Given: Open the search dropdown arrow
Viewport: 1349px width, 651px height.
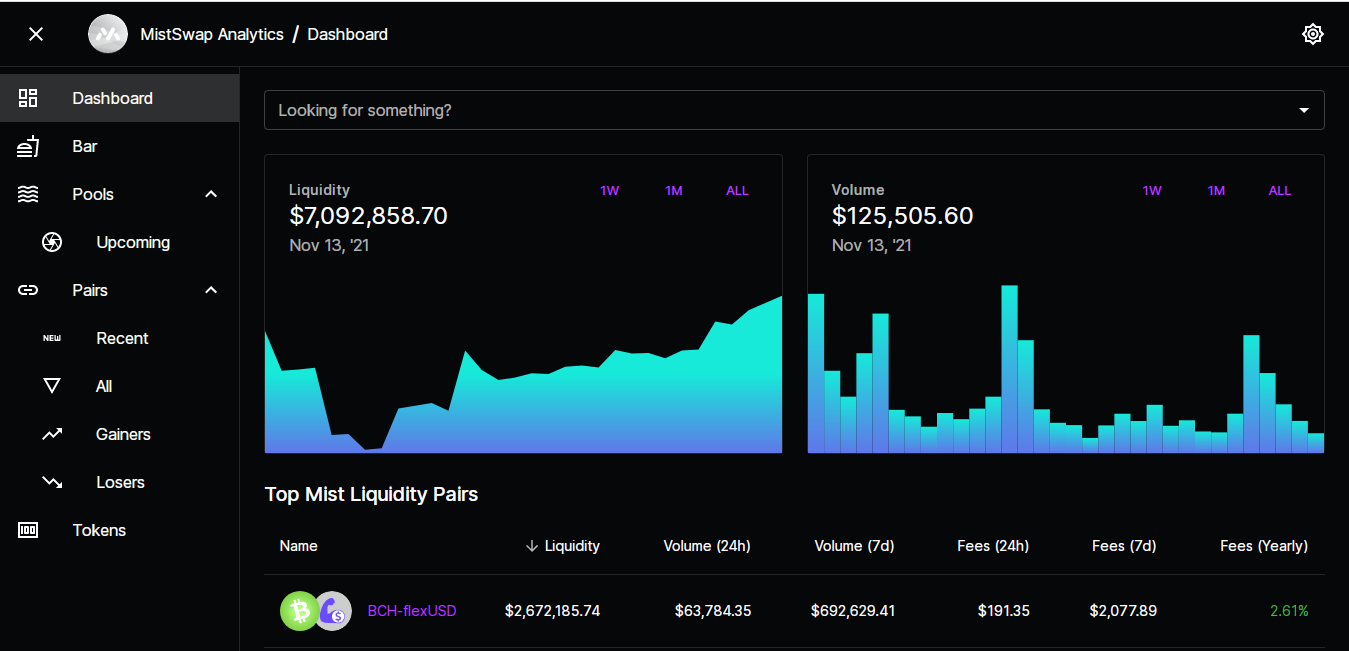Looking at the screenshot, I should coord(1304,110).
